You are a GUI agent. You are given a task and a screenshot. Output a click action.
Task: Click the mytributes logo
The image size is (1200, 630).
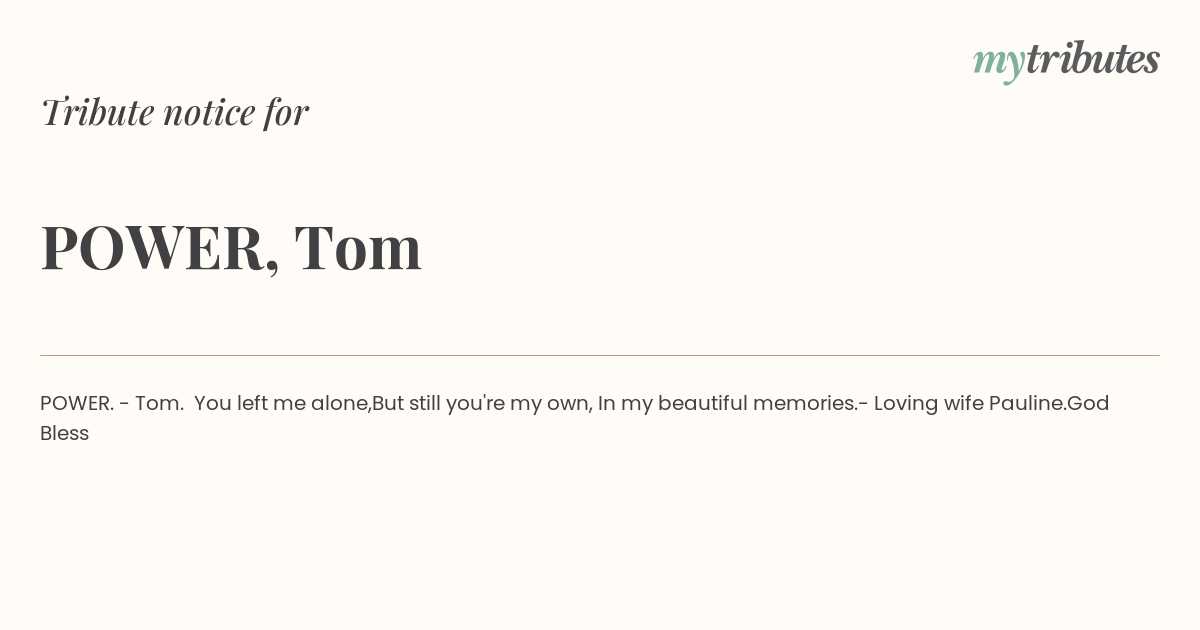coord(1066,61)
